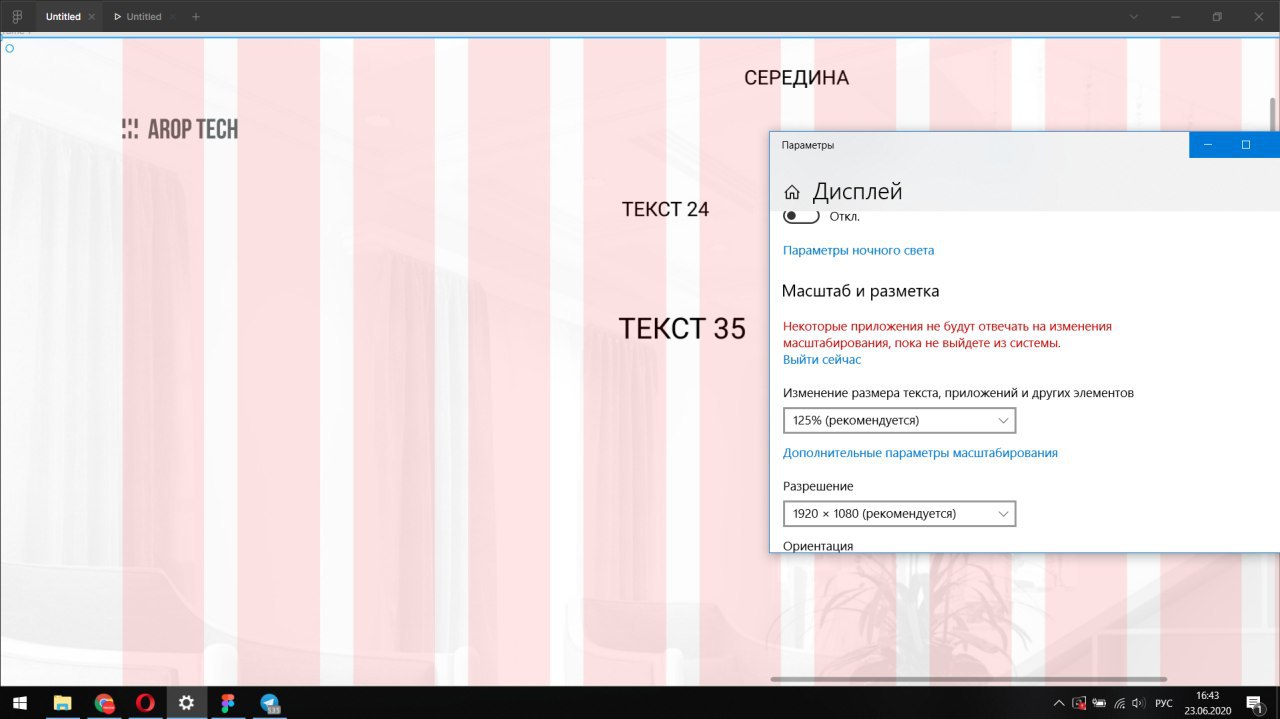
Task: Open the Figma home icon
Action: click(x=17, y=17)
